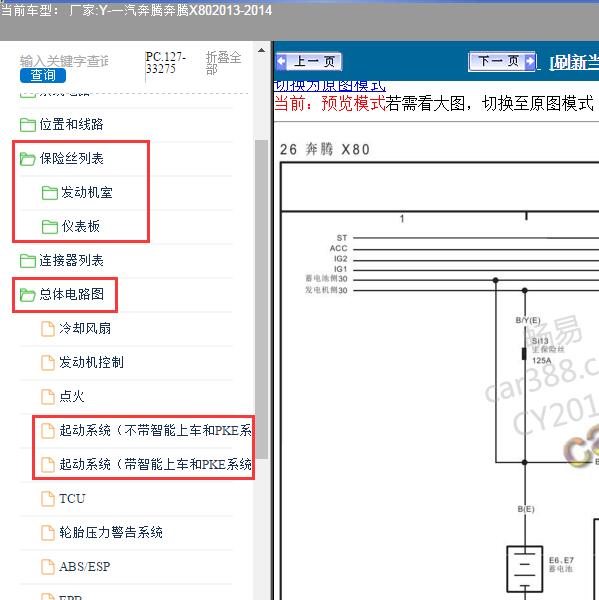Click the 26 奔腾 X80 diagram title

[325, 149]
